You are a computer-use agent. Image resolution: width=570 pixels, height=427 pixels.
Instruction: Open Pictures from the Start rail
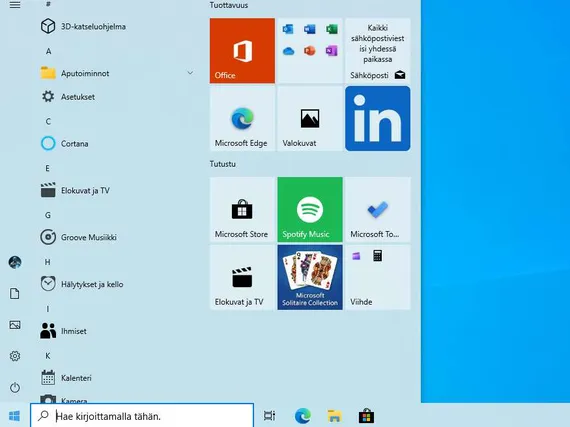pyautogui.click(x=15, y=325)
